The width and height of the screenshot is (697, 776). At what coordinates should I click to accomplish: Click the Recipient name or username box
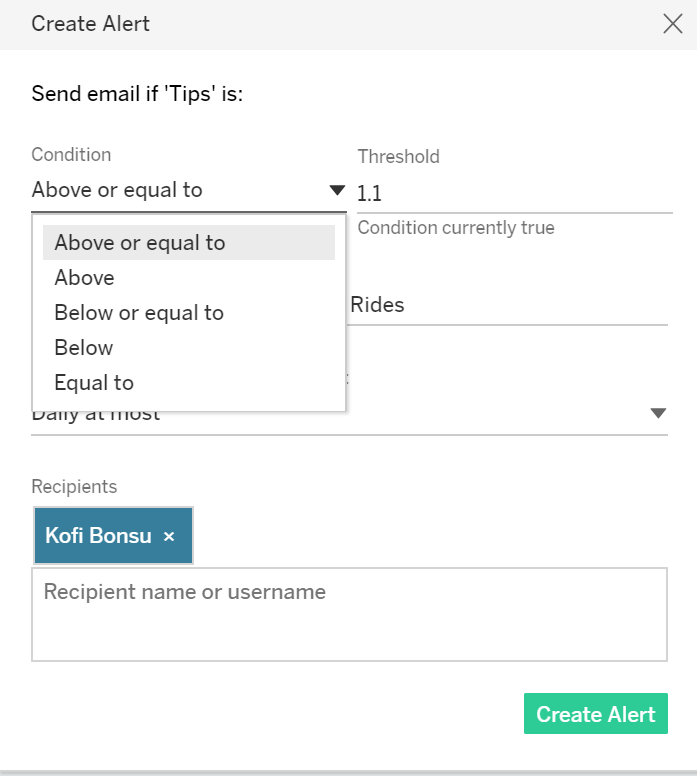tap(349, 614)
